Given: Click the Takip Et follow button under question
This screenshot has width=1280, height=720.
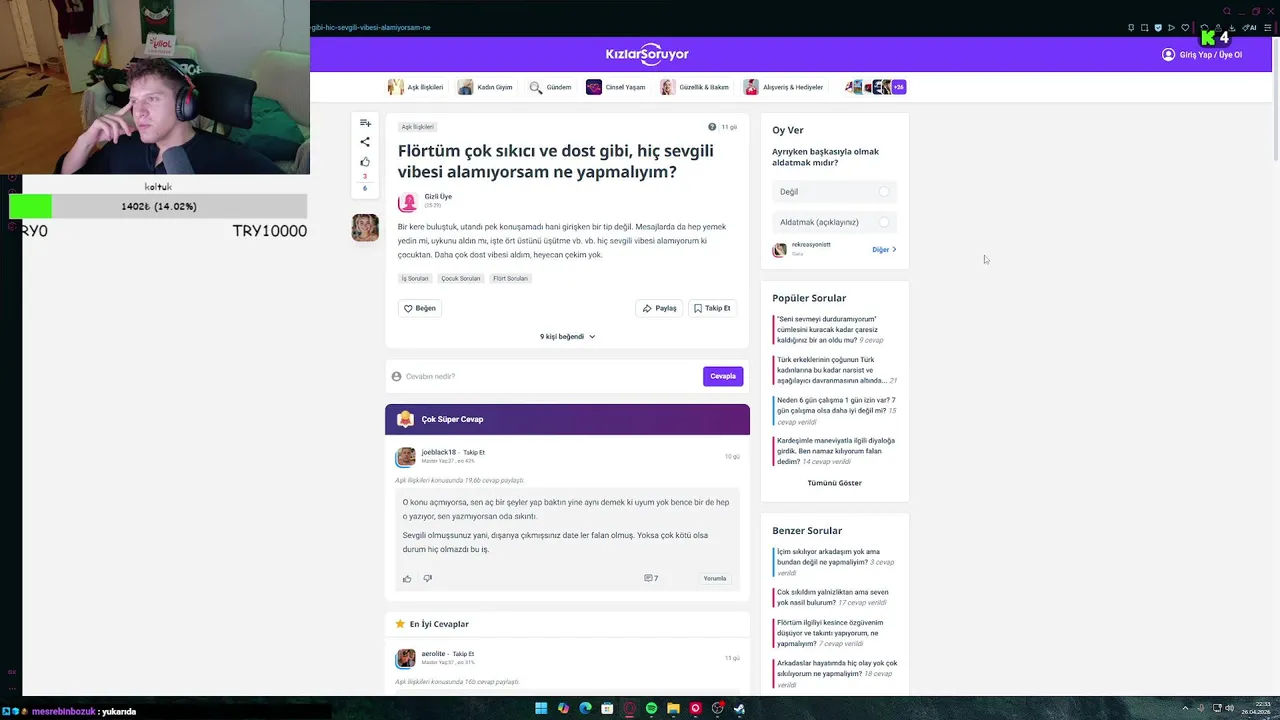Looking at the screenshot, I should tap(712, 308).
